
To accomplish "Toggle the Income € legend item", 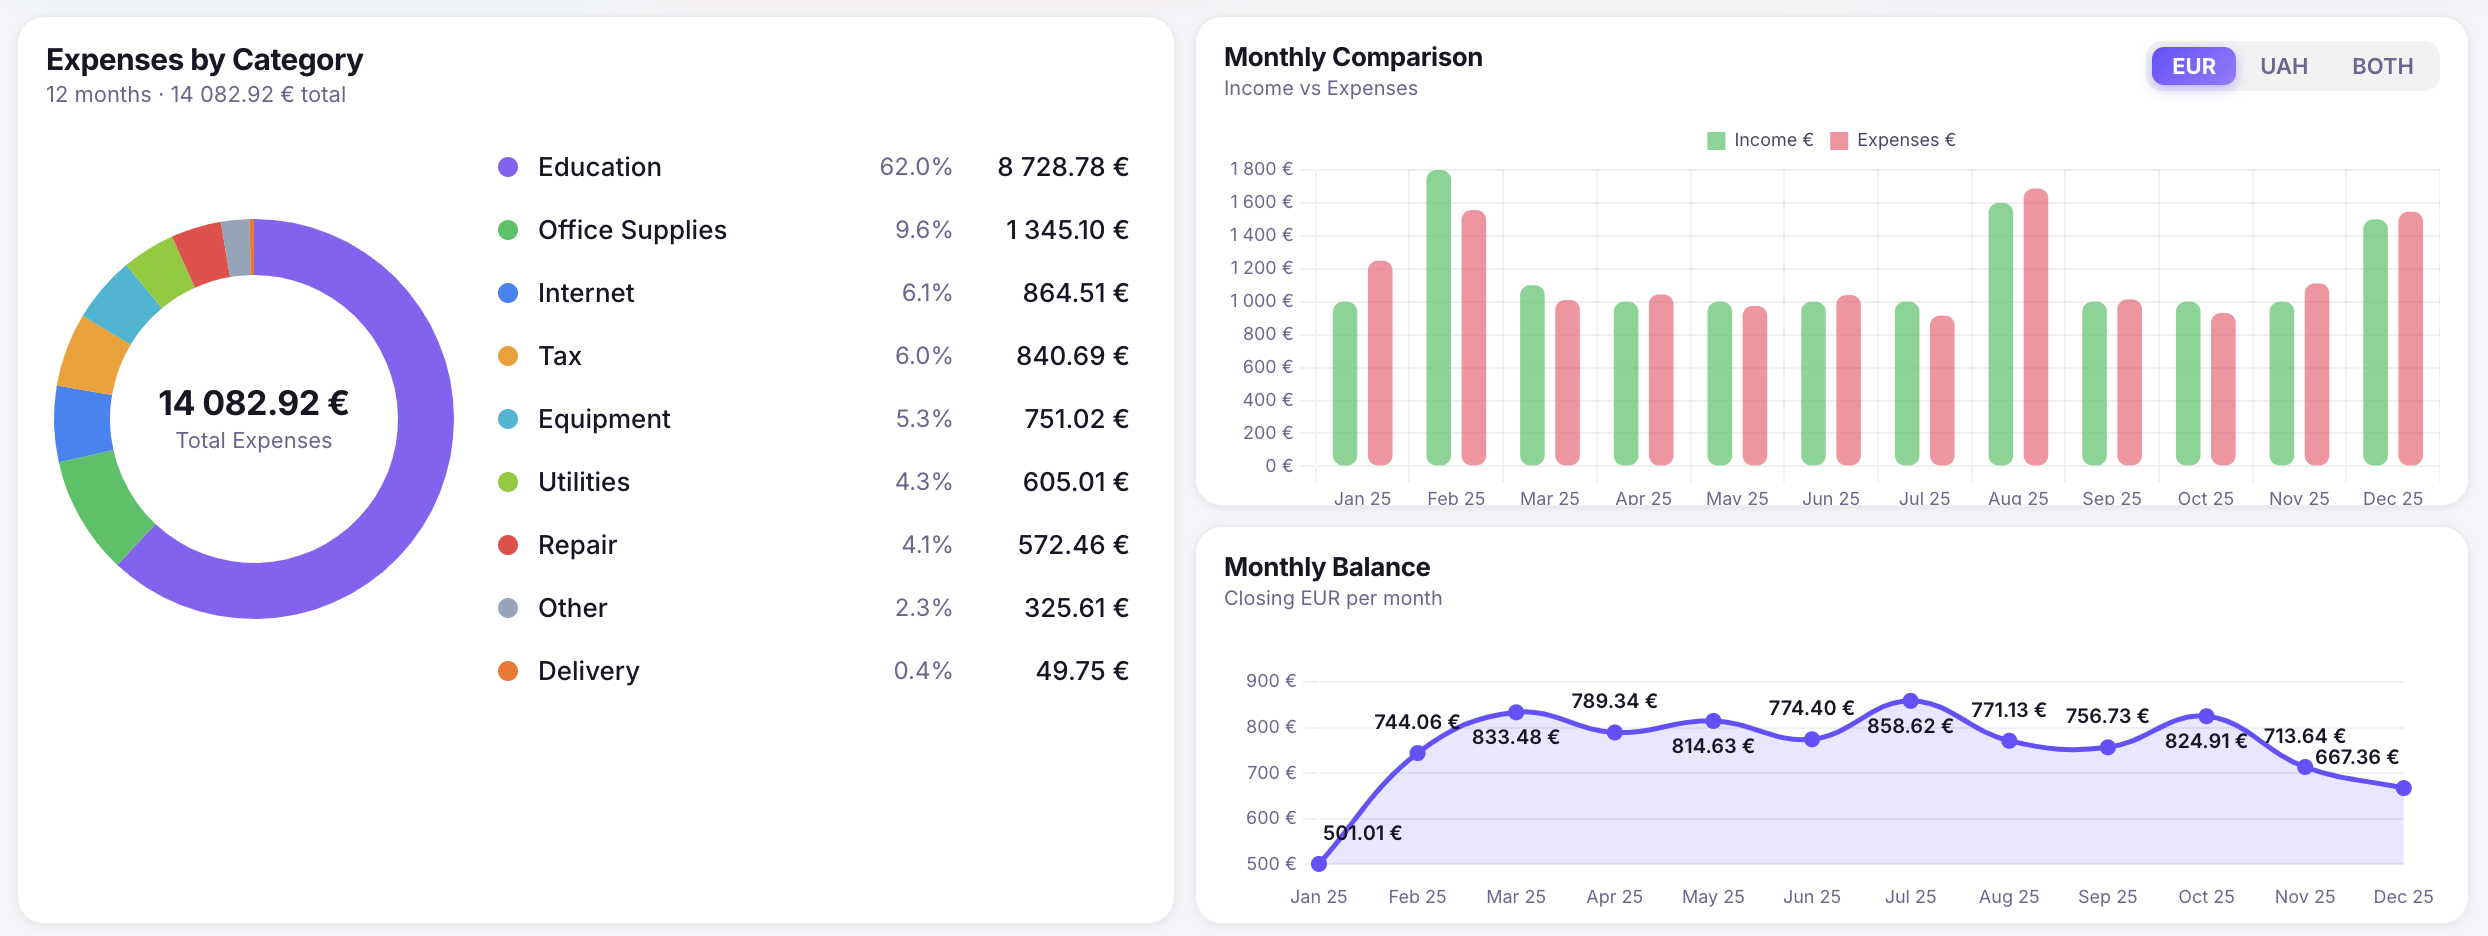I will 1760,140.
